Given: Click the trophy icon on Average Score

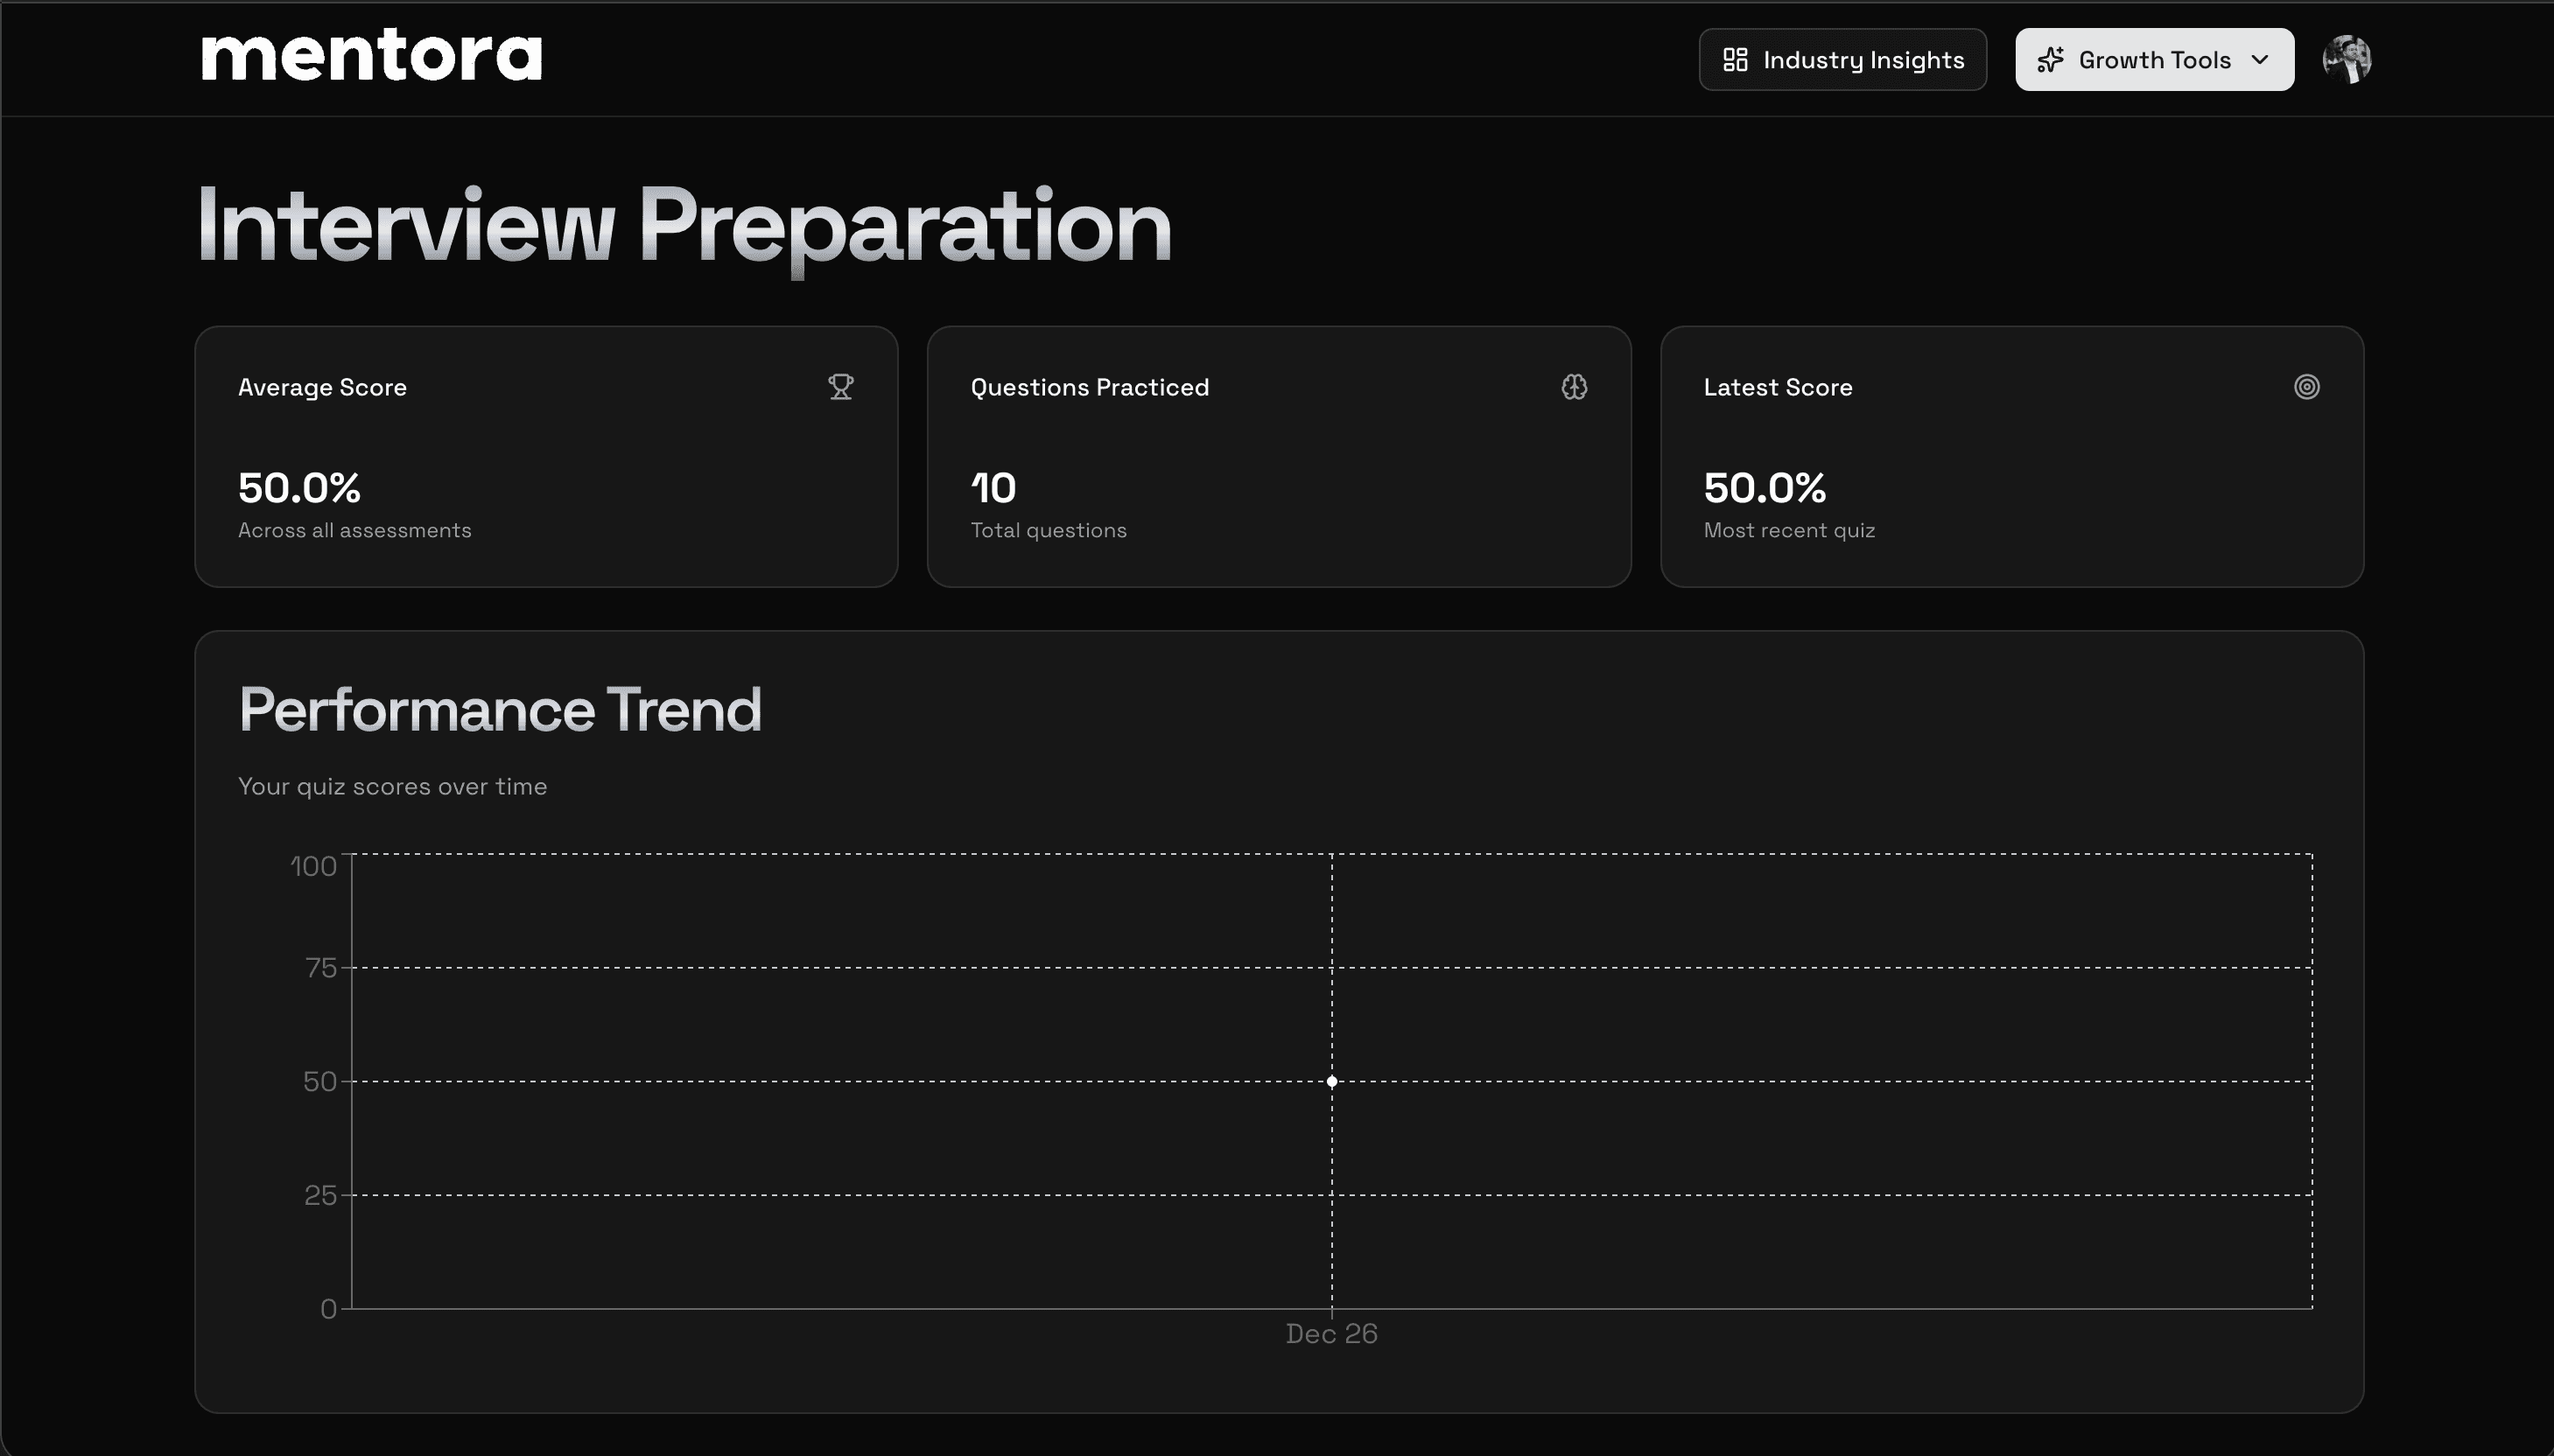Looking at the screenshot, I should coord(841,387).
